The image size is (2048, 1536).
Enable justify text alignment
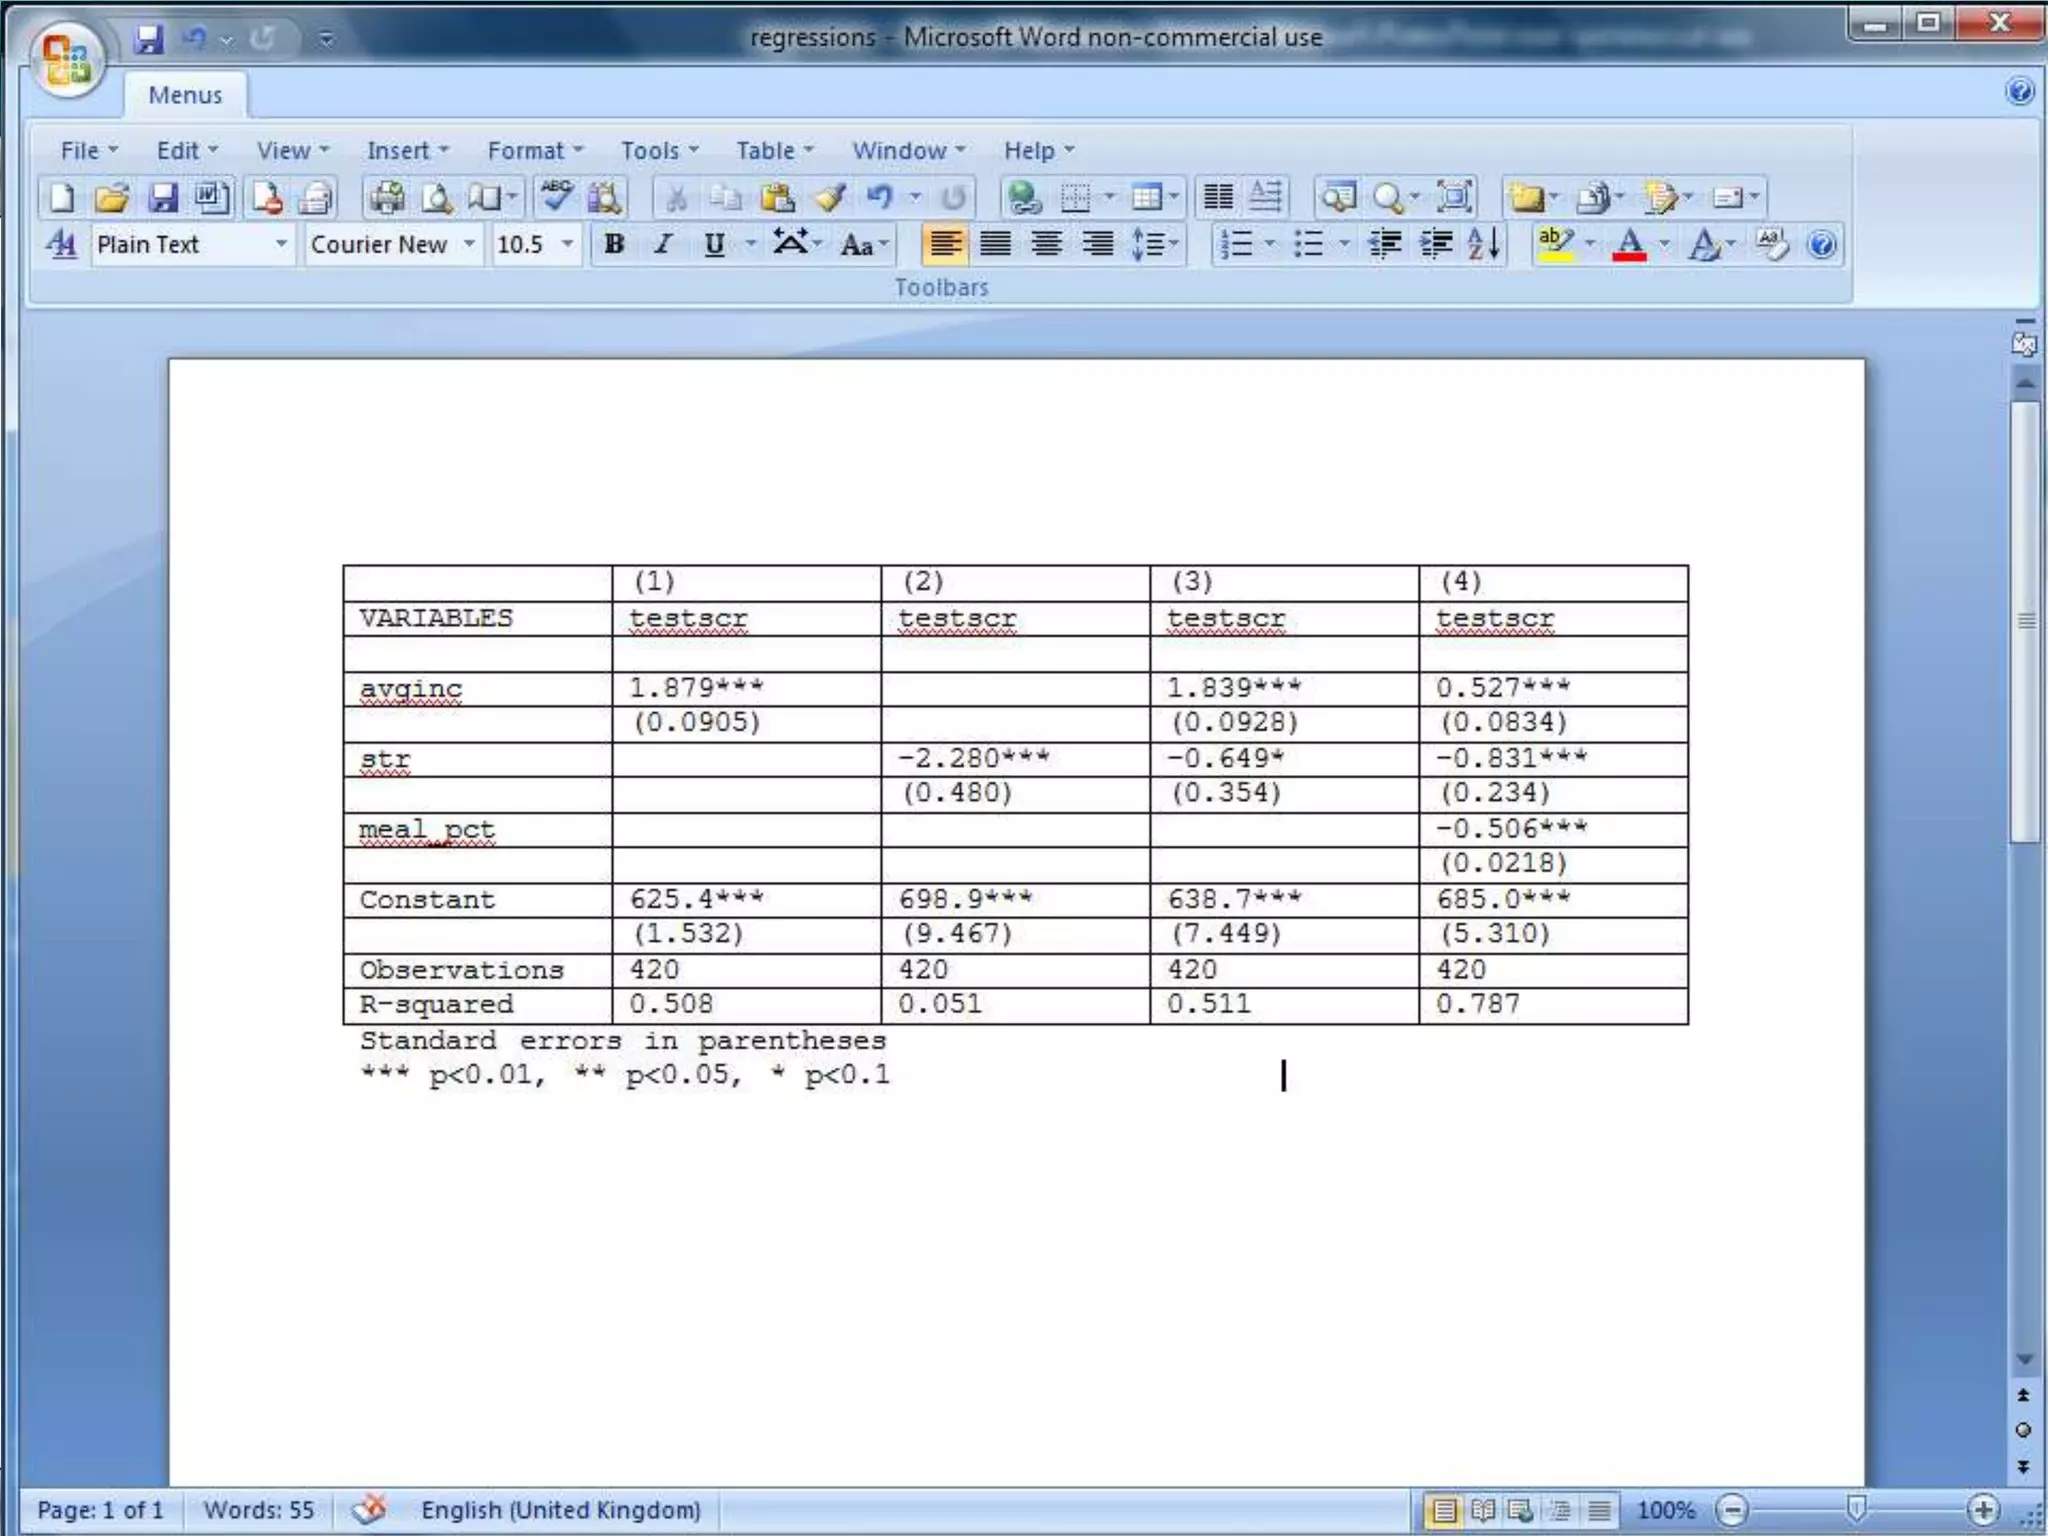coord(995,244)
